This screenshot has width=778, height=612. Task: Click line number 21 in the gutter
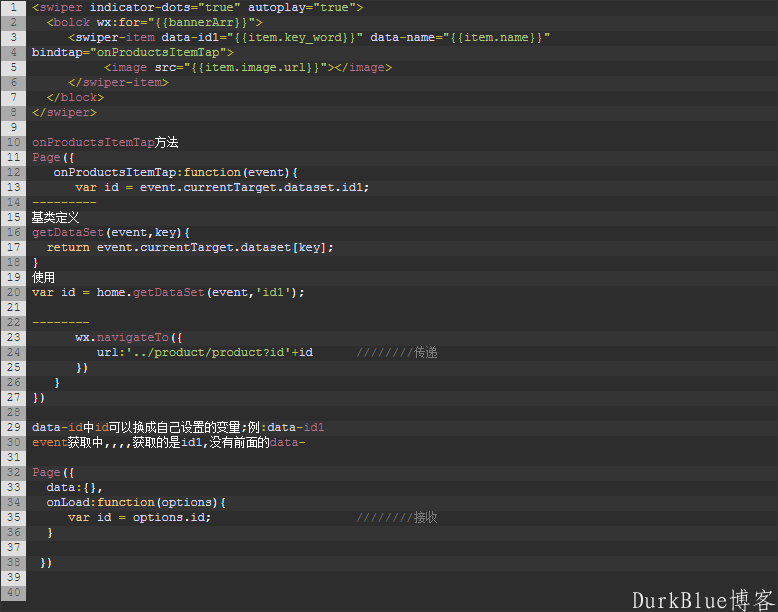(x=13, y=307)
